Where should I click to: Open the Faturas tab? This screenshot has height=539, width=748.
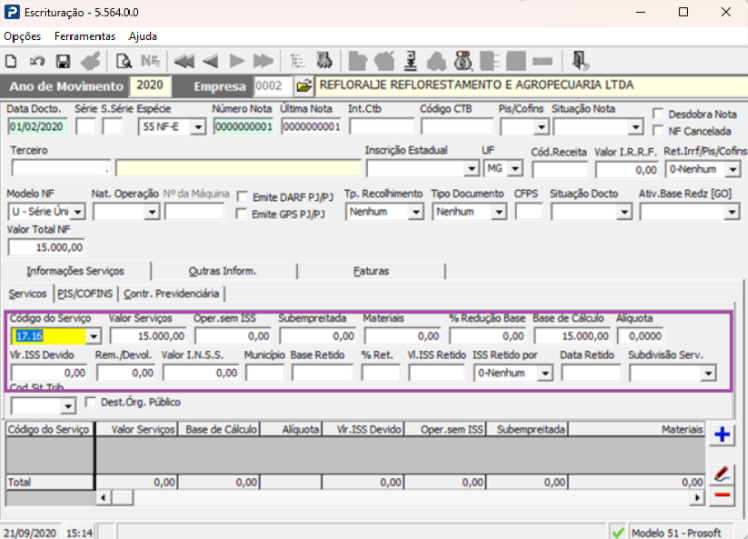pos(371,271)
